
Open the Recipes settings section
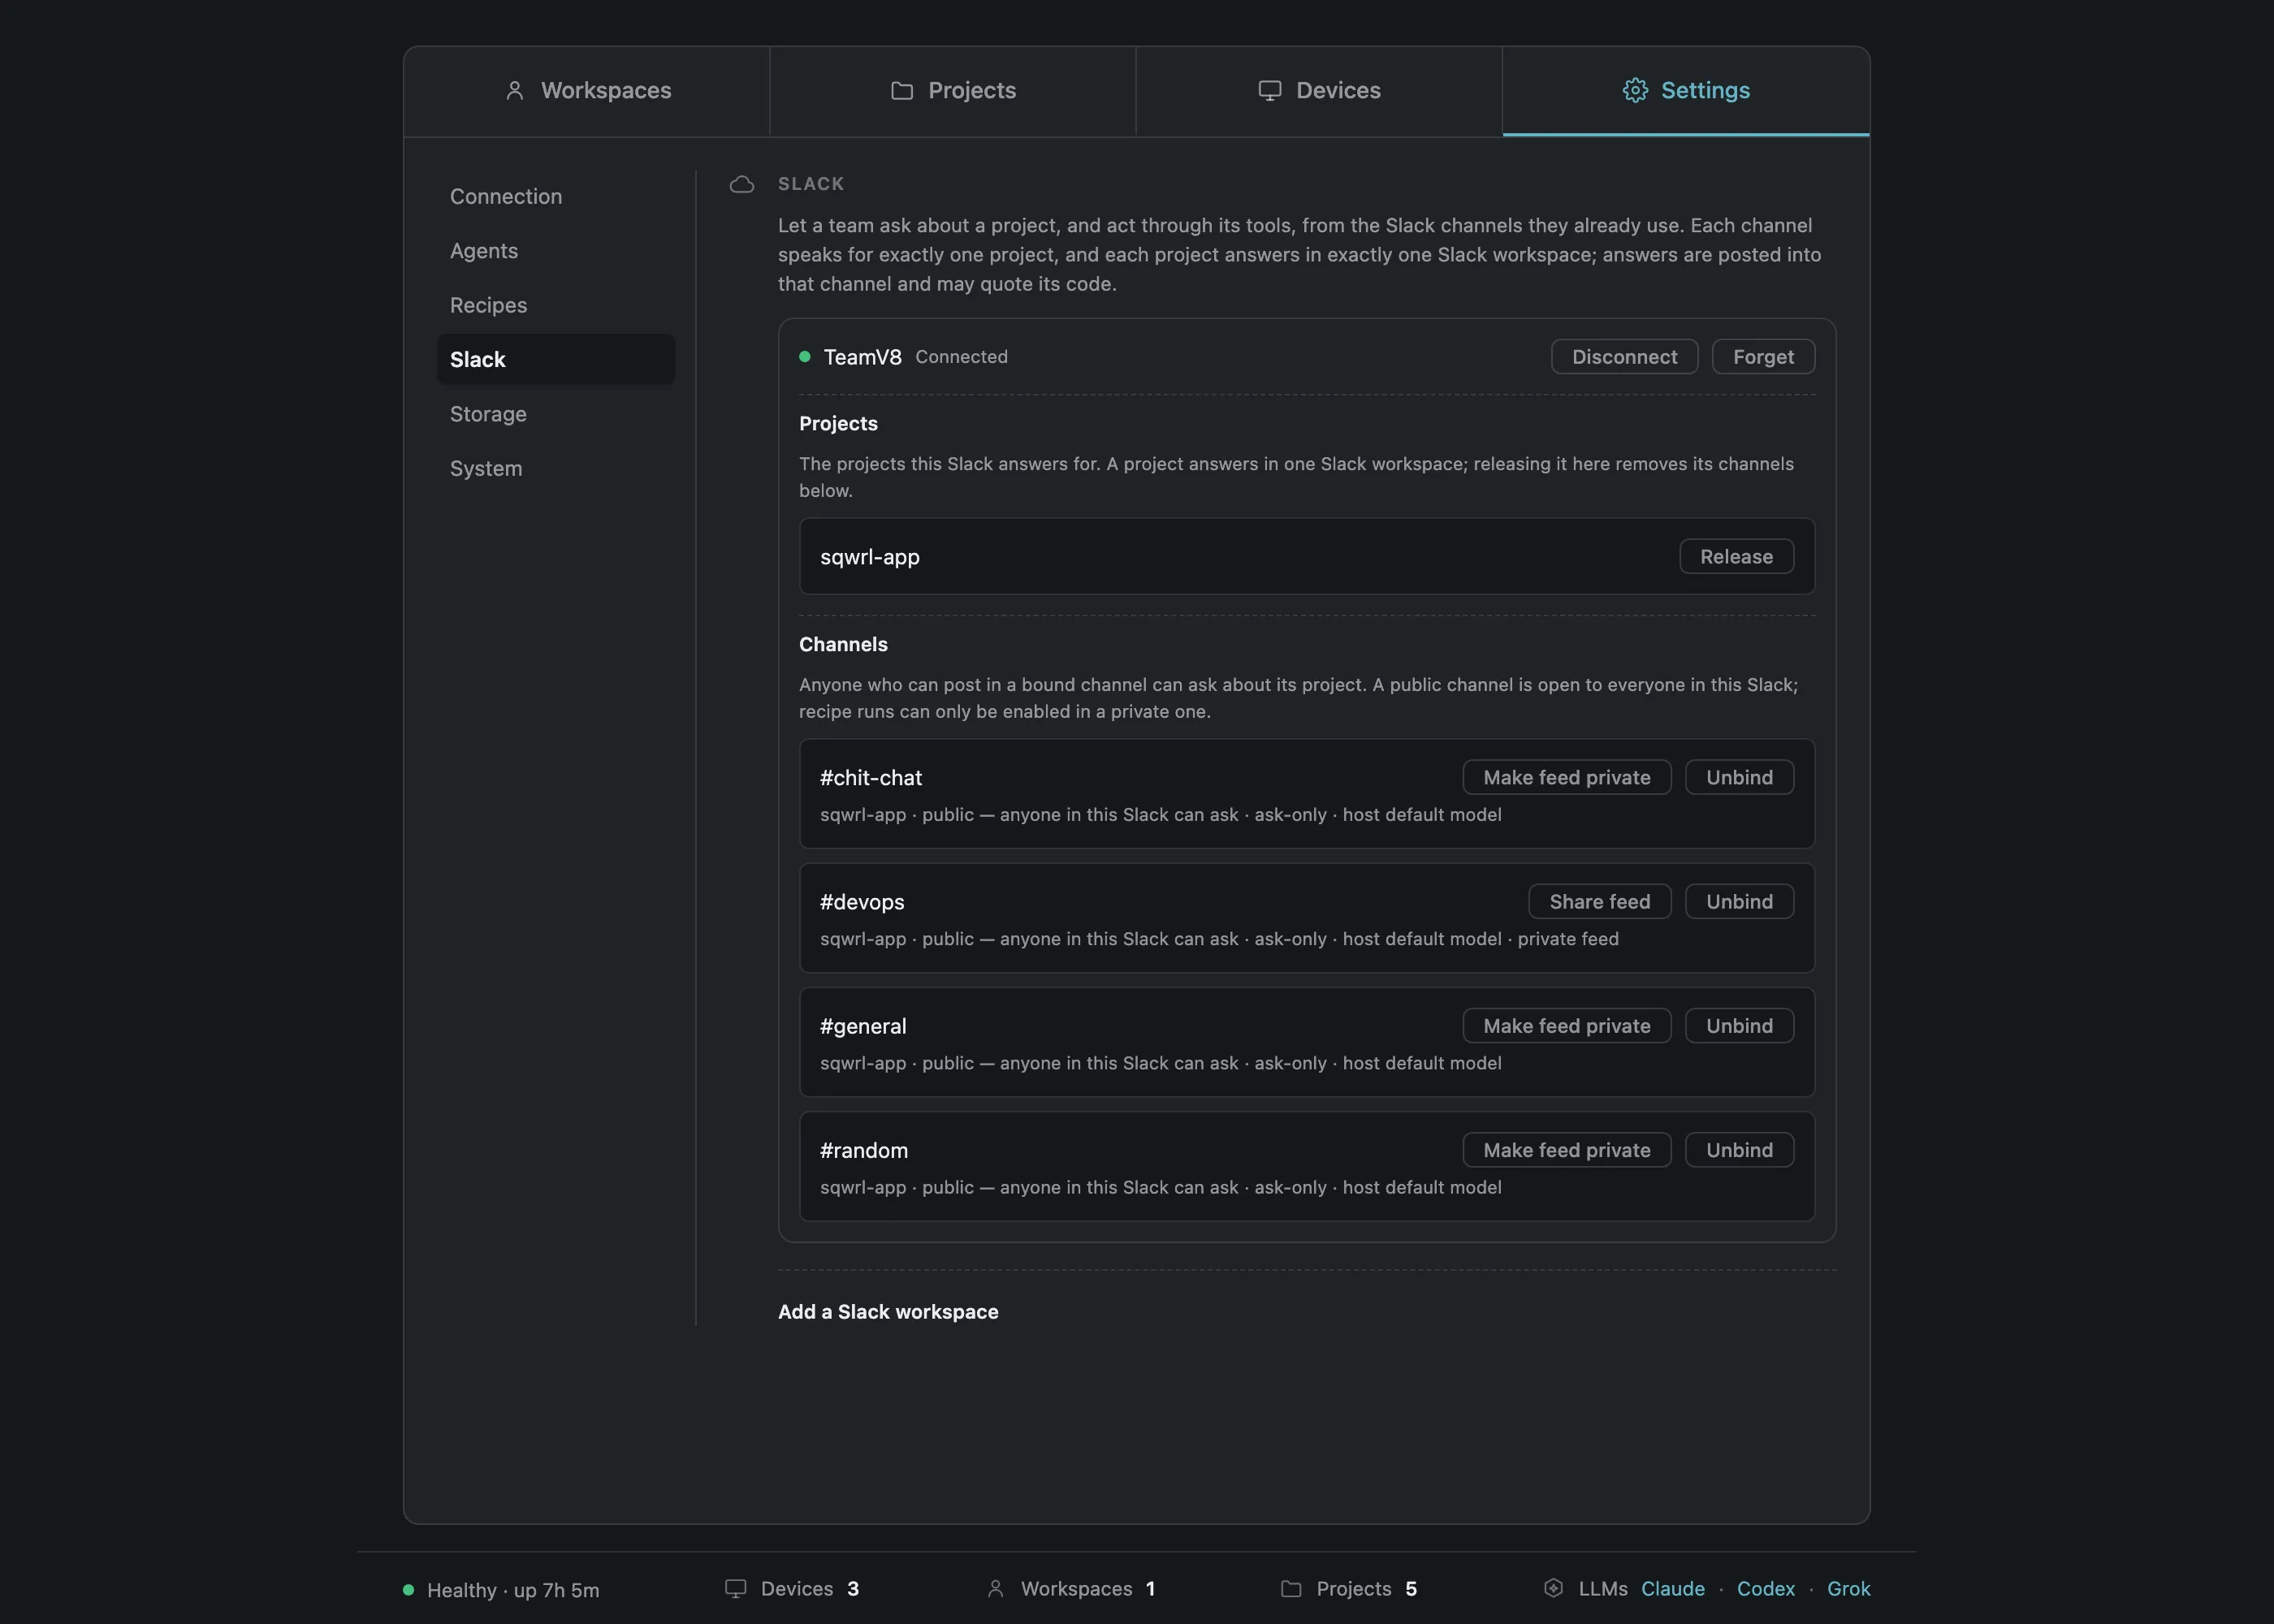point(556,305)
